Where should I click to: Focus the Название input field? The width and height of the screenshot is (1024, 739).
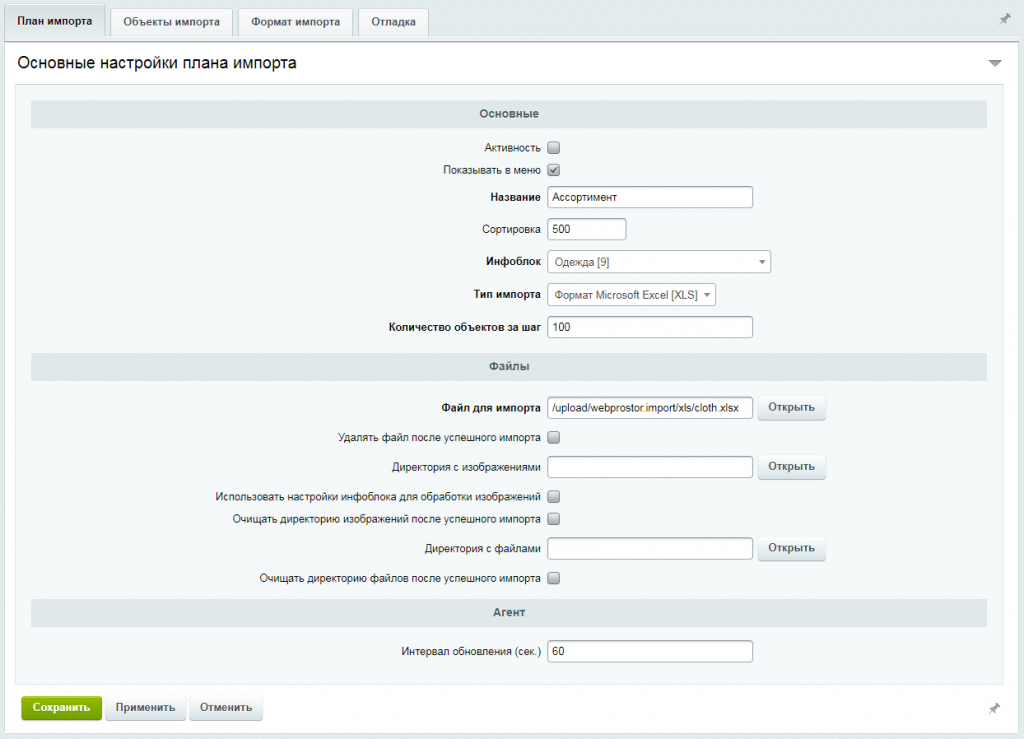pyautogui.click(x=650, y=197)
